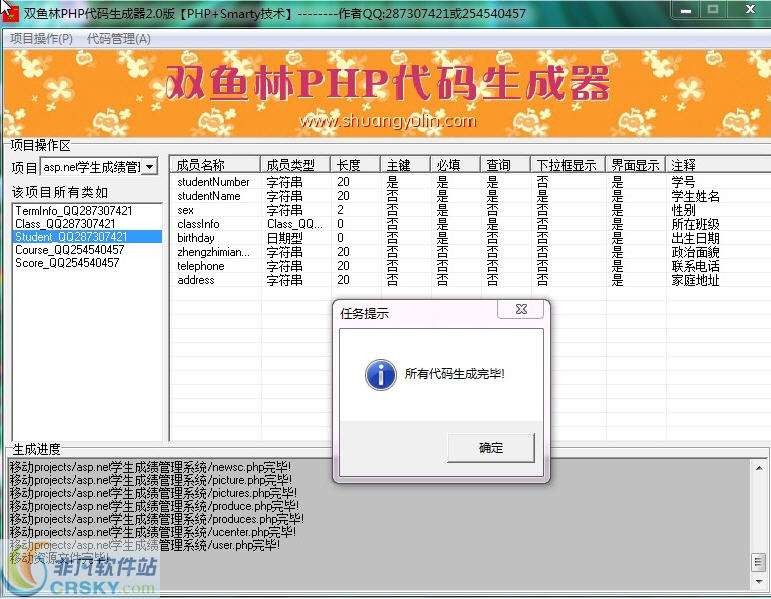This screenshot has width=771, height=599.
Task: Click the 注释 column header
Action: 718,165
